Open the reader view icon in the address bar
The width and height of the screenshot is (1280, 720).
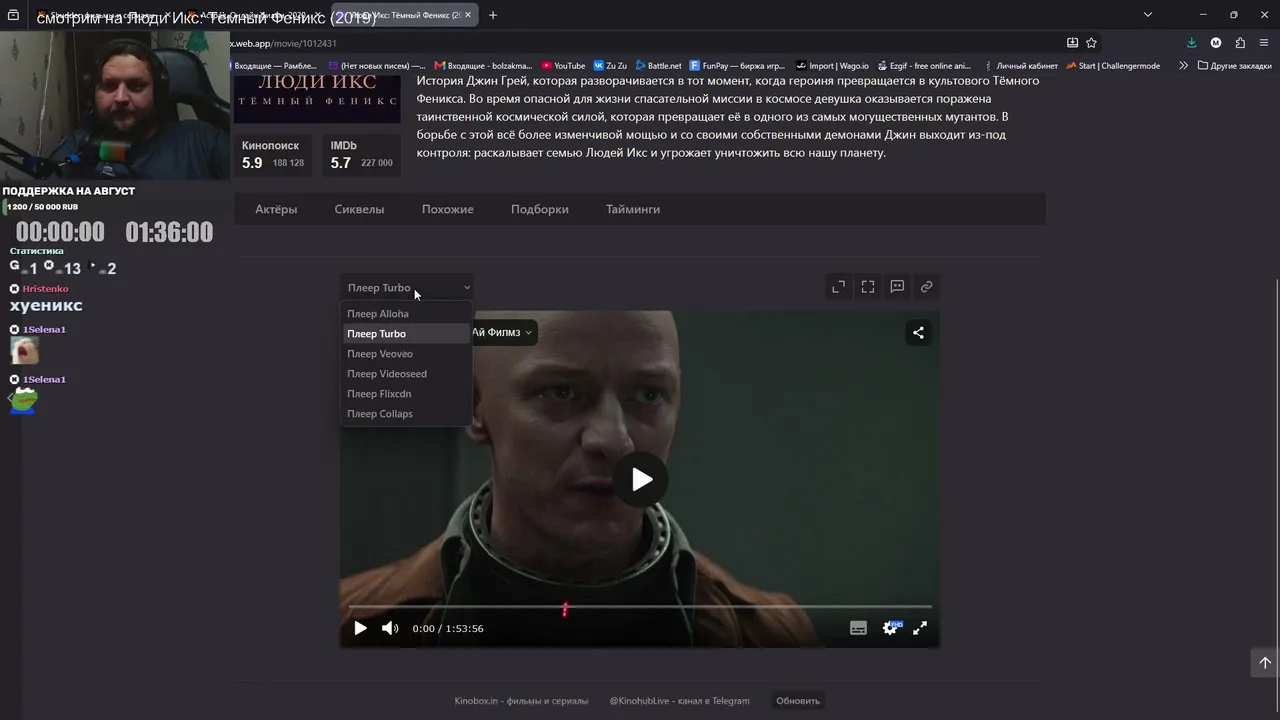(x=1072, y=43)
